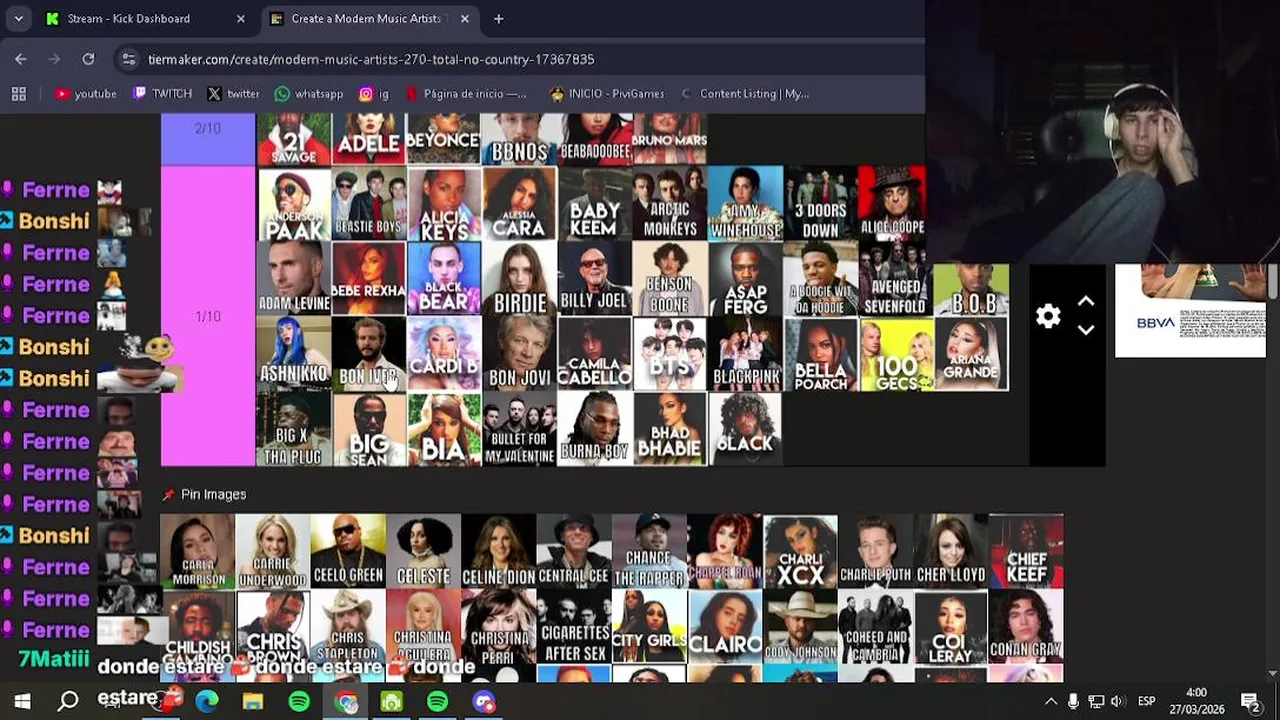The image size is (1280, 720).
Task: Open youtube bookmark
Action: 86,94
